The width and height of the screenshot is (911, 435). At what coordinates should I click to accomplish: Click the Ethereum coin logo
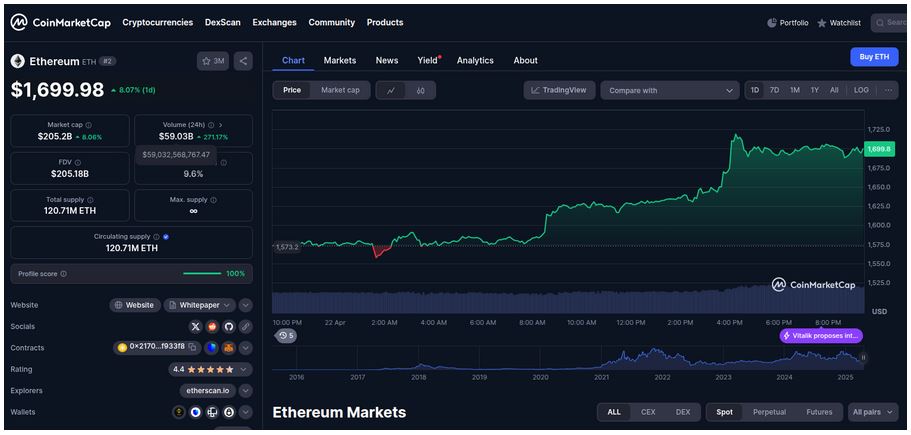(x=18, y=61)
